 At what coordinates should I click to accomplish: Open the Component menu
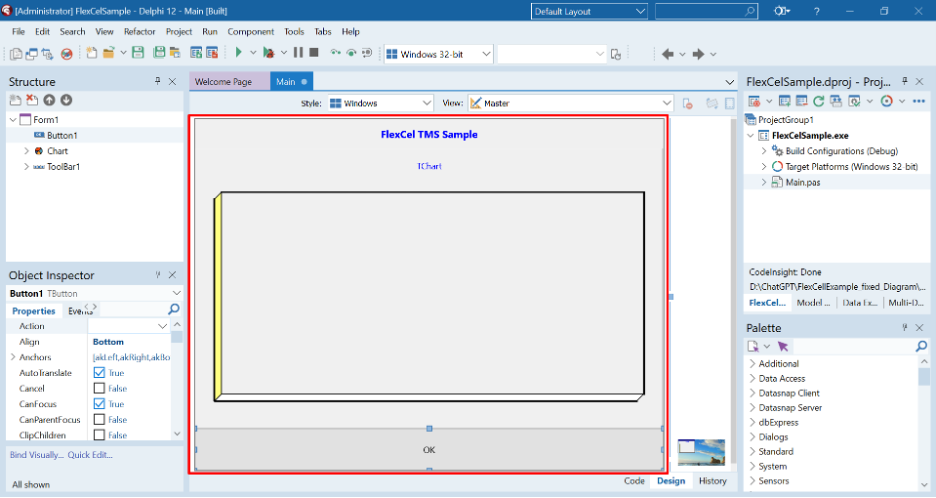click(251, 32)
